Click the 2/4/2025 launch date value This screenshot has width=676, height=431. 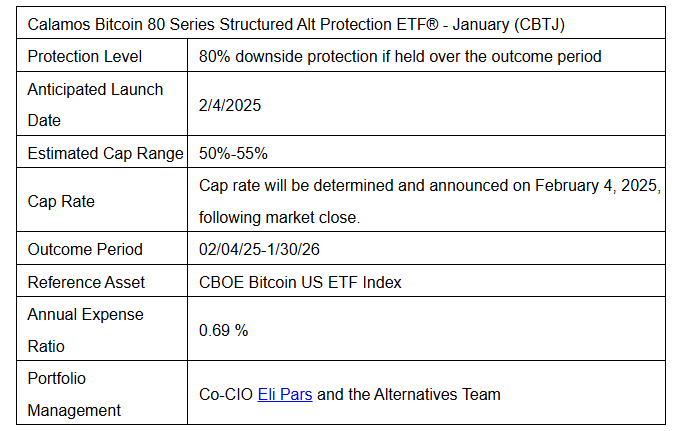(230, 106)
